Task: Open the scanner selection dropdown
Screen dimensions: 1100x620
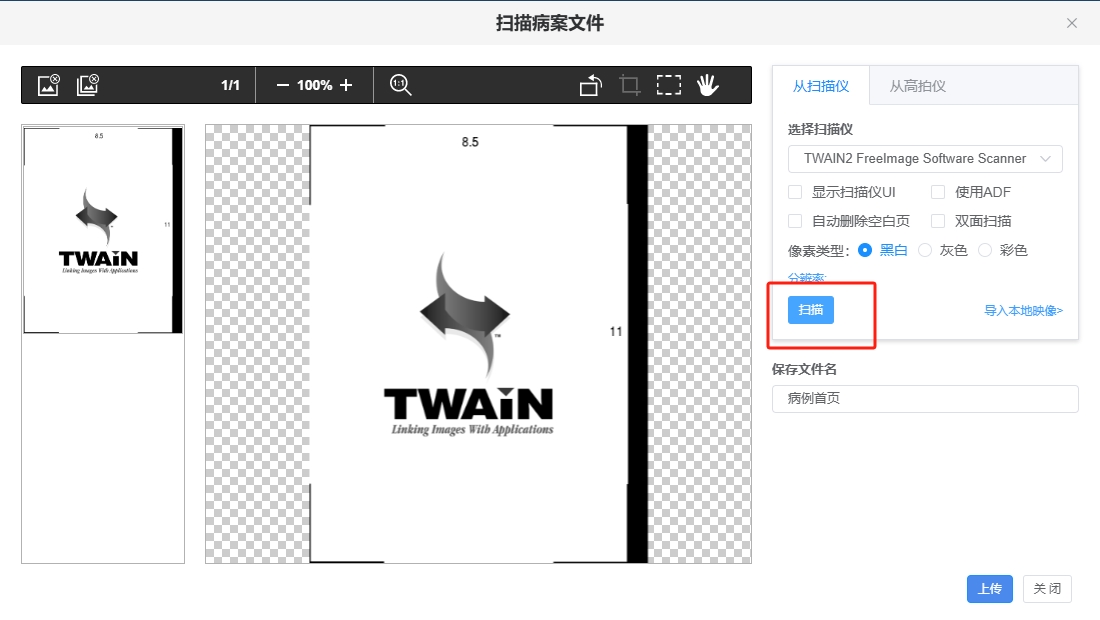Action: coord(924,158)
